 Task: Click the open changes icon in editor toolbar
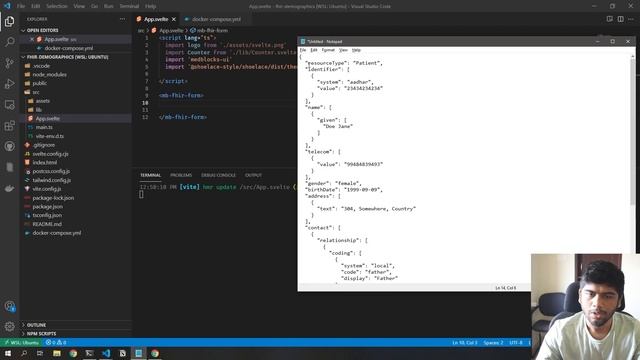click(x=609, y=19)
